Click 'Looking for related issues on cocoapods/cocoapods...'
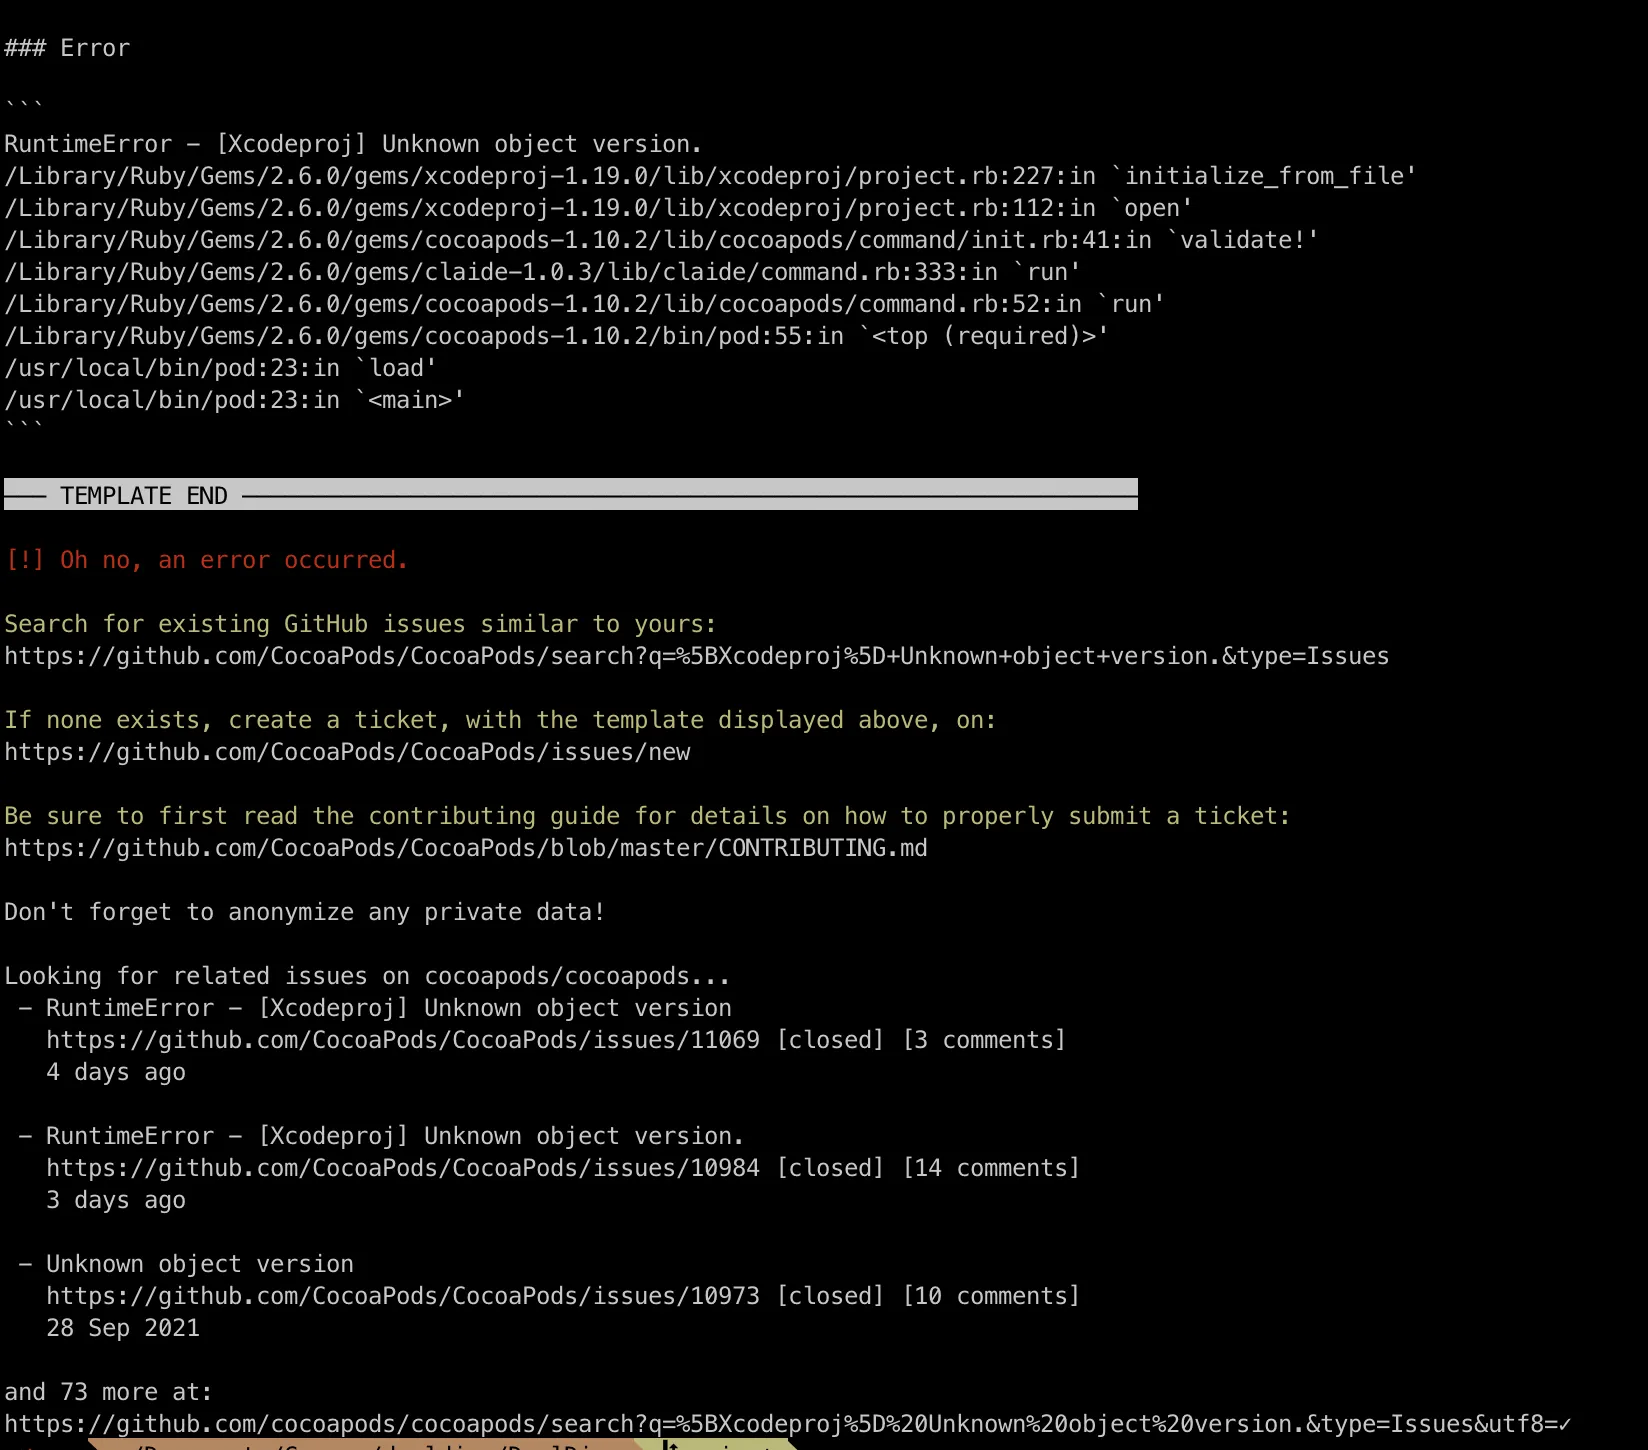 pos(367,976)
